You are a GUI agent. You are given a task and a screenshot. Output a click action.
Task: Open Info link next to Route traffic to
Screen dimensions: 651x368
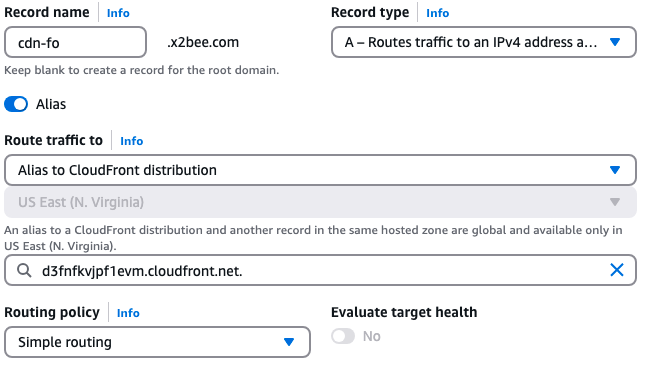[x=132, y=141]
